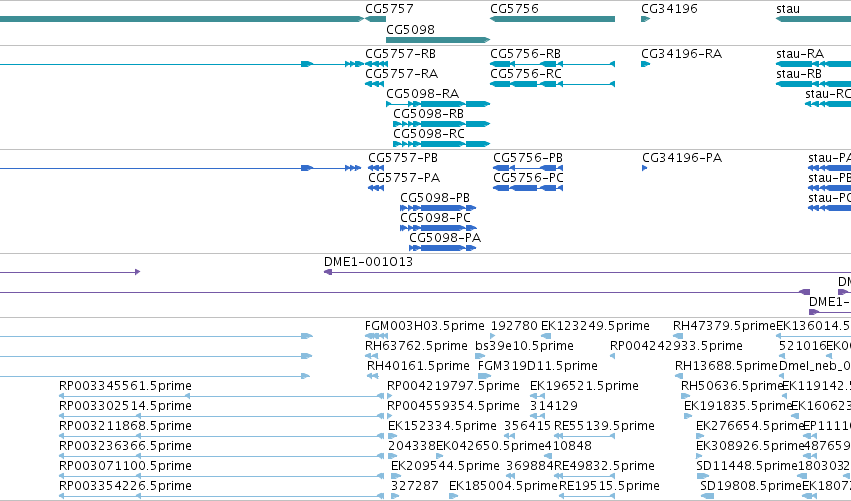Click the CG5757-PB protein label
This screenshot has width=851, height=501.
pos(403,158)
